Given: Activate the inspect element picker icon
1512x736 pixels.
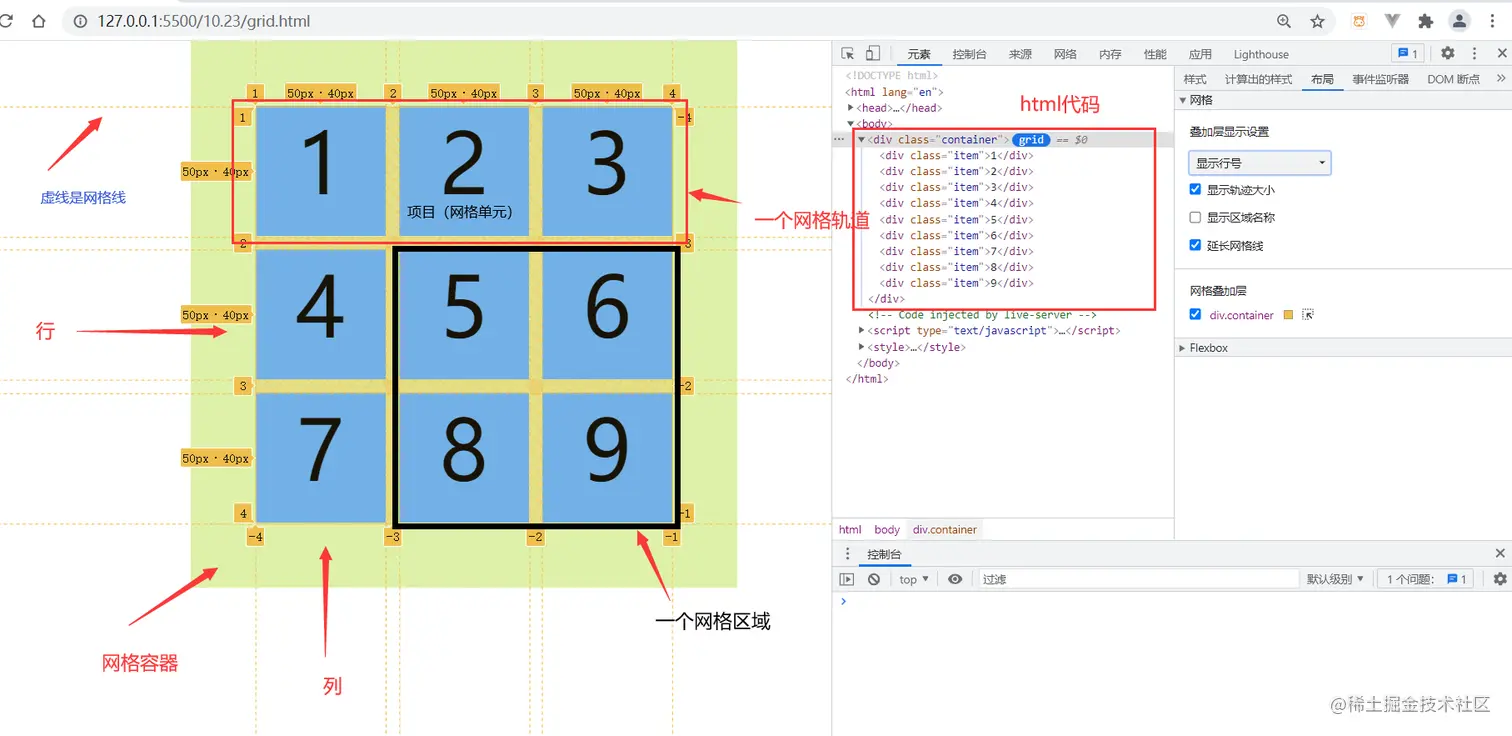Looking at the screenshot, I should 848,54.
